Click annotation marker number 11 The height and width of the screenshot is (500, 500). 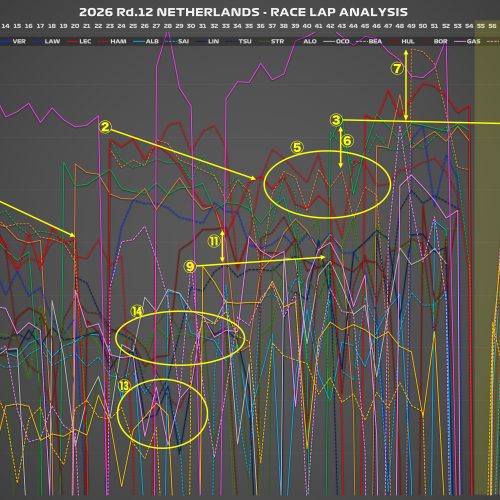click(x=213, y=241)
